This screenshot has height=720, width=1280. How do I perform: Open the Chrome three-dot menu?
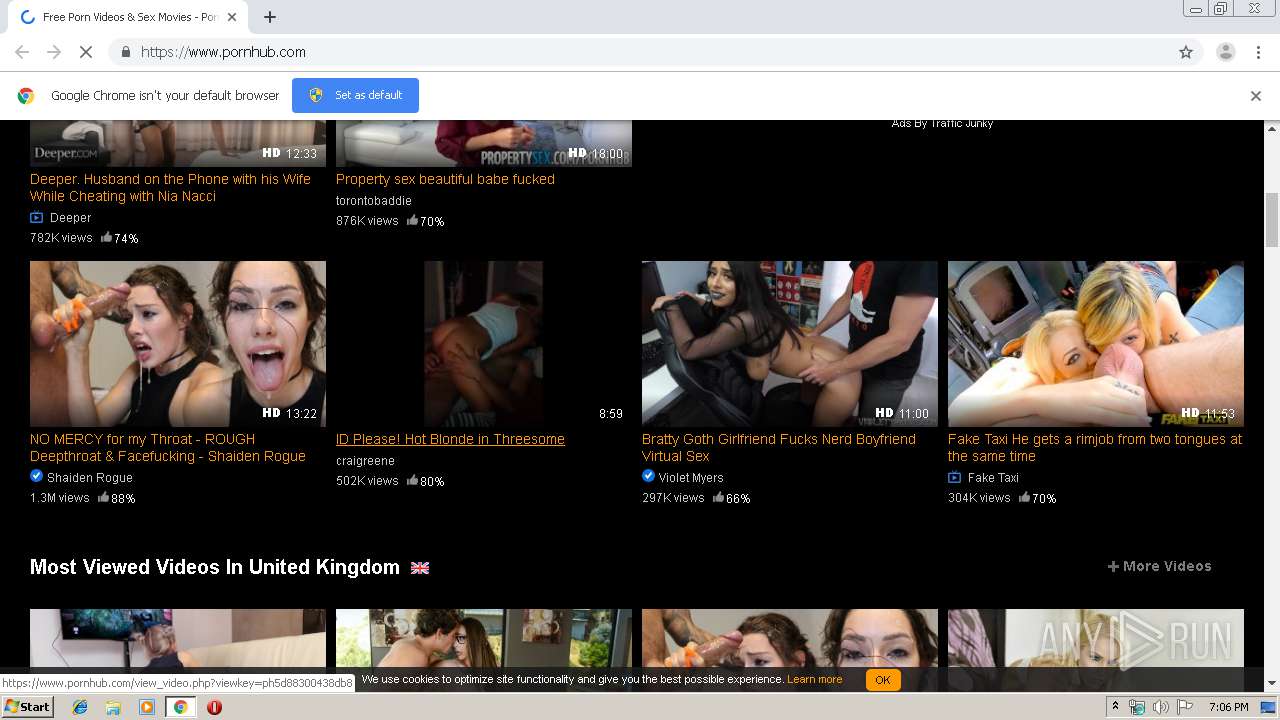[1258, 52]
